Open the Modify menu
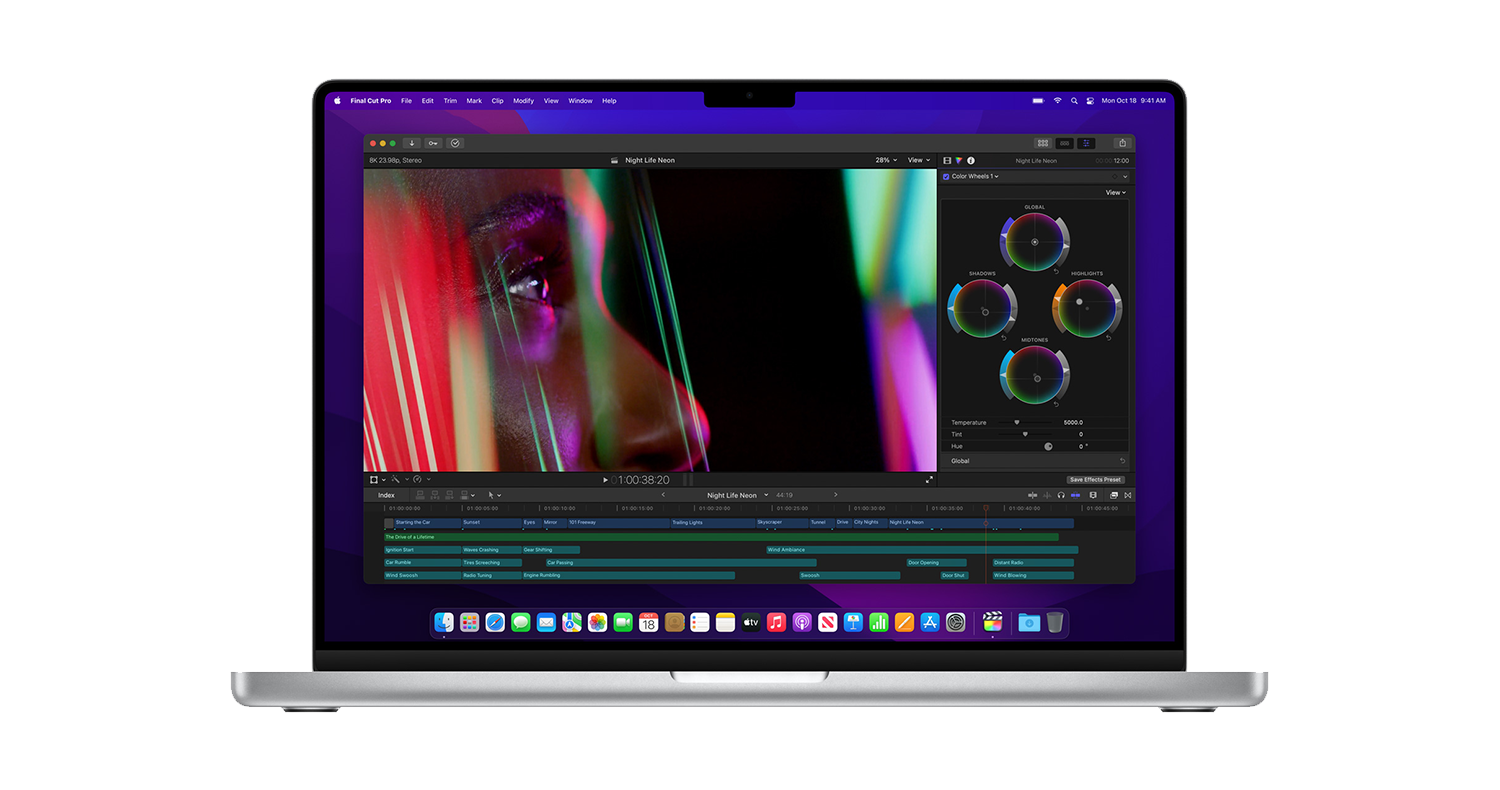Viewport: 1500px width, 790px height. pos(523,101)
